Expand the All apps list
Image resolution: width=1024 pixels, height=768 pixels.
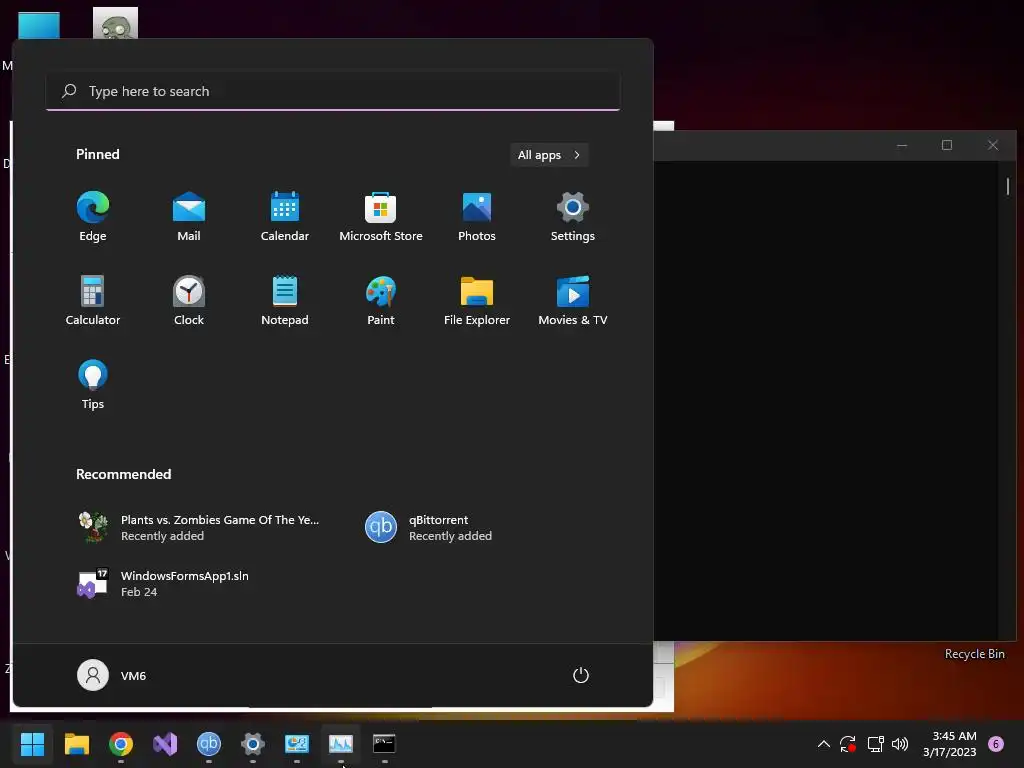549,155
